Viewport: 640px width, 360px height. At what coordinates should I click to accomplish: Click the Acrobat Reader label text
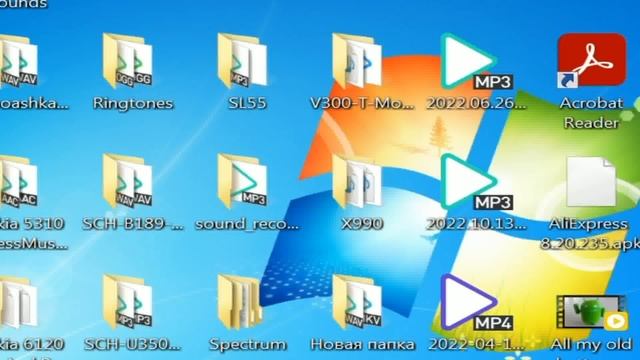point(591,113)
